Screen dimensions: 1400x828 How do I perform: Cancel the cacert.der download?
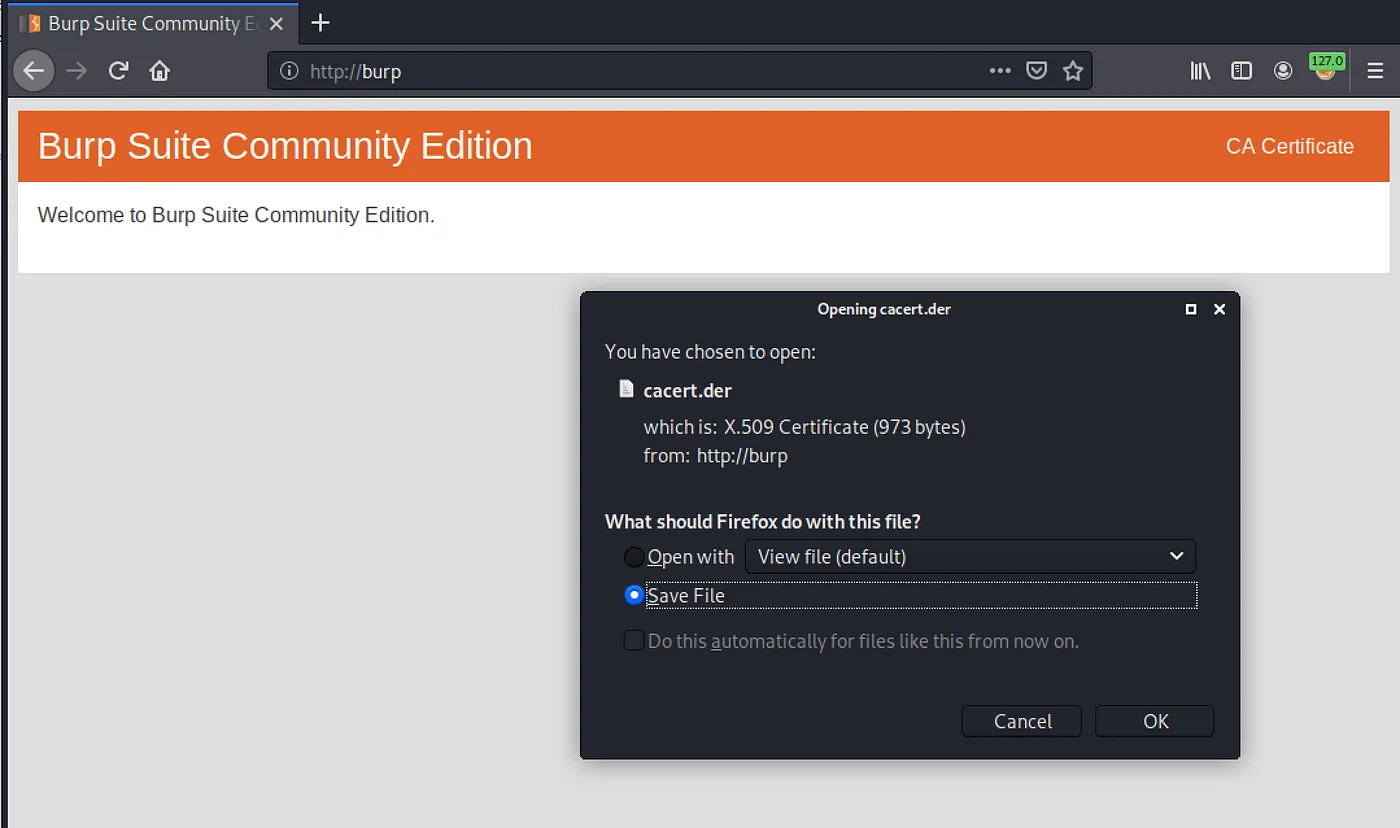click(x=1021, y=721)
